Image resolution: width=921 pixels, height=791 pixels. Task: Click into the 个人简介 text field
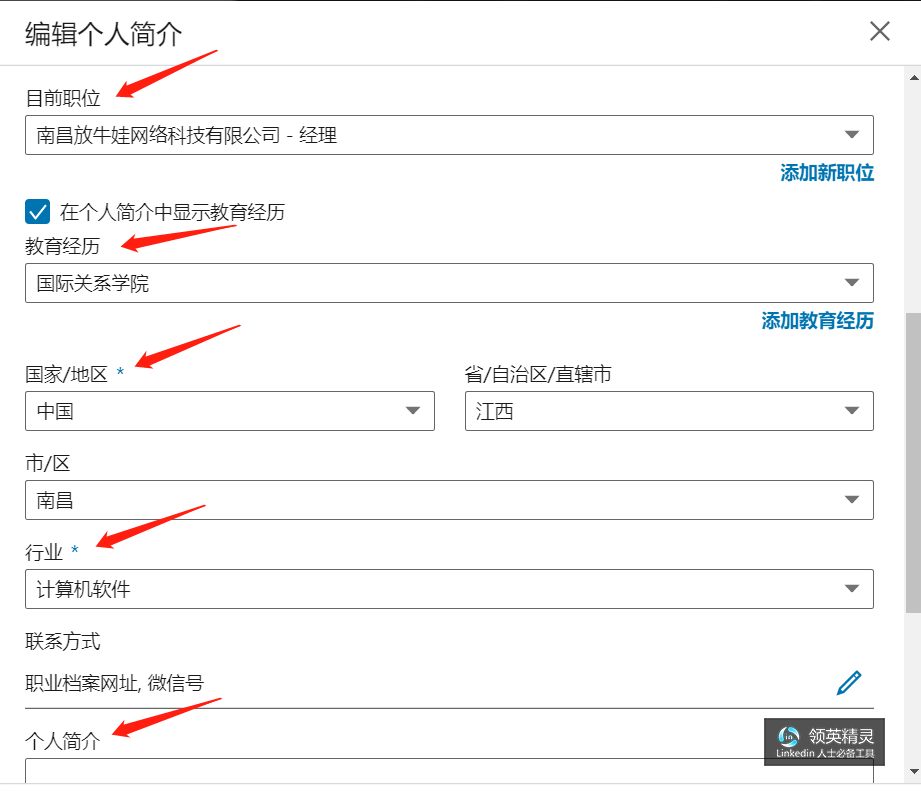[x=400, y=770]
